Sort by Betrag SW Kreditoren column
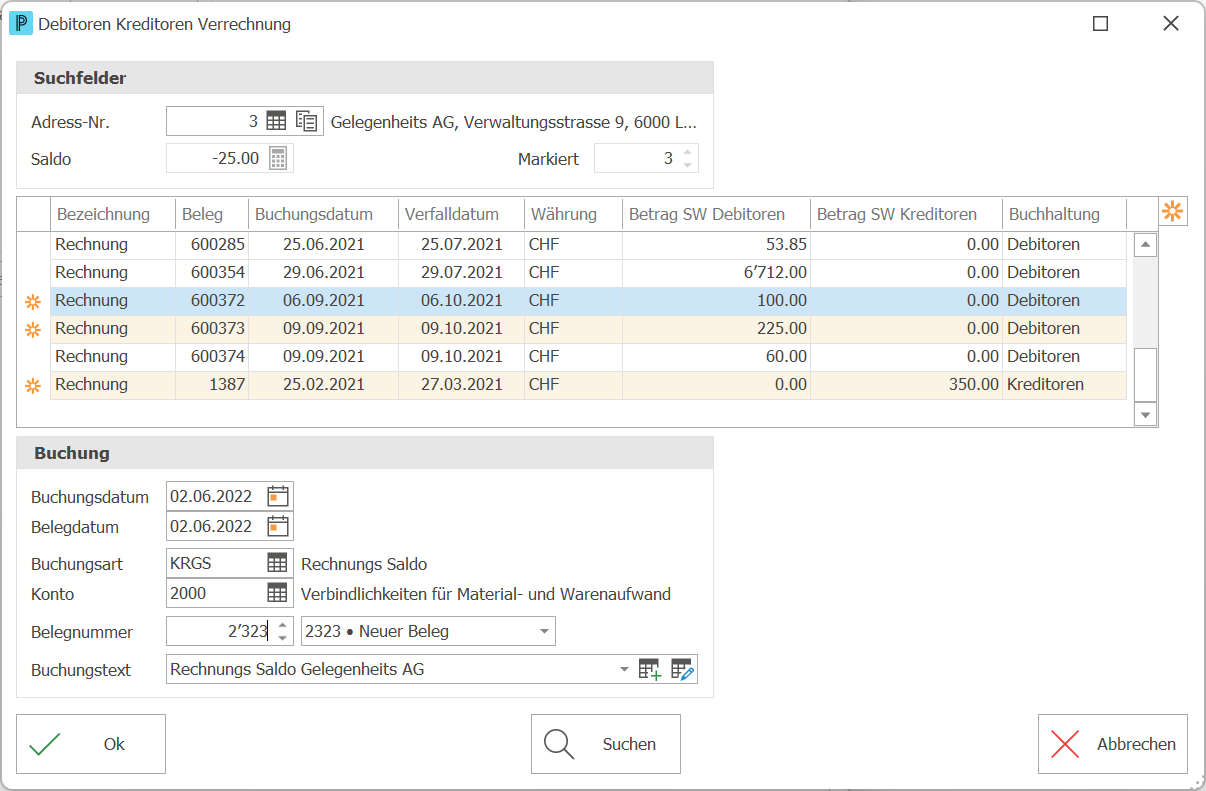The height and width of the screenshot is (791, 1206). click(906, 214)
